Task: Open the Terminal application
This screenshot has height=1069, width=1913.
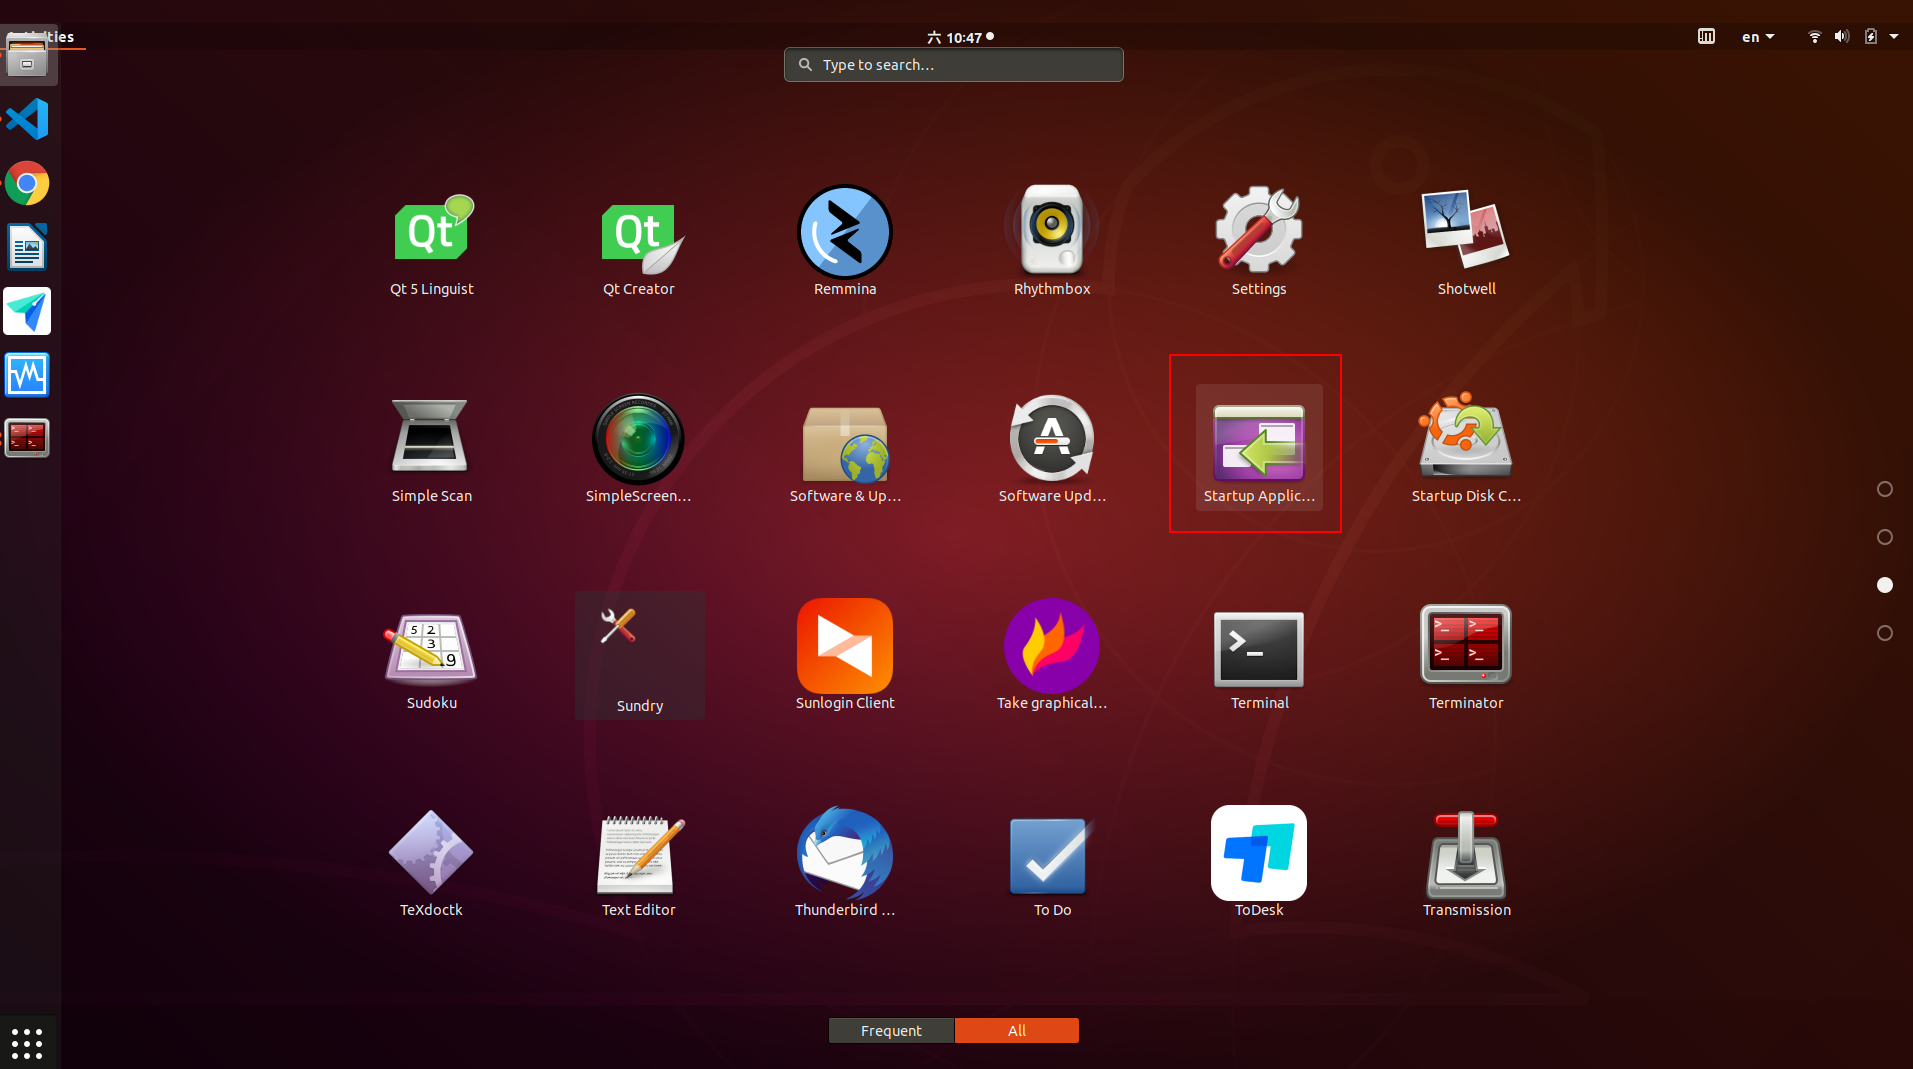Action: tap(1258, 648)
